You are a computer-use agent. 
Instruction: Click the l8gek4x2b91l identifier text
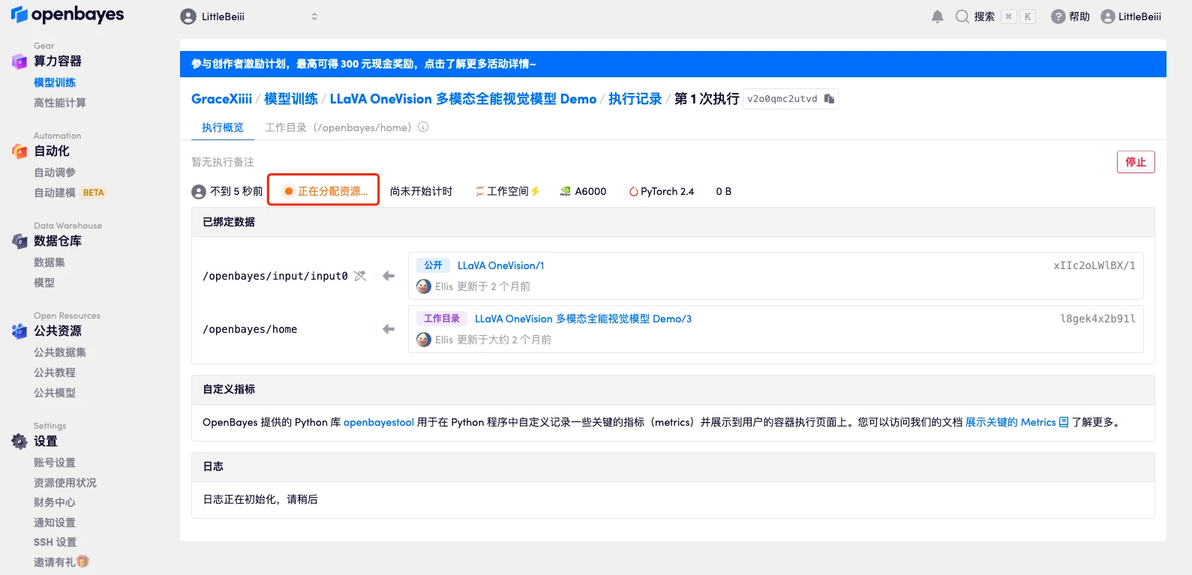click(1098, 319)
